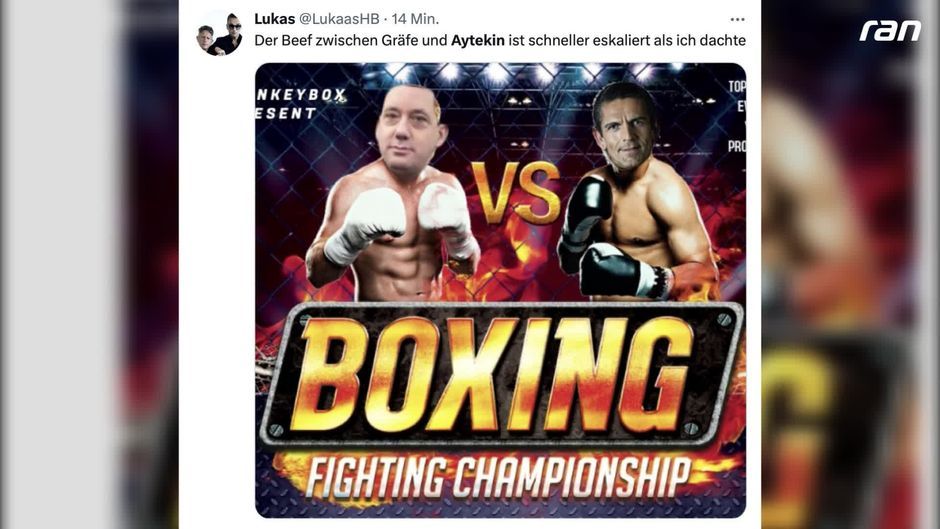Viewport: 940px width, 529px height.
Task: Open the boxing poster image attachment
Action: (x=501, y=290)
